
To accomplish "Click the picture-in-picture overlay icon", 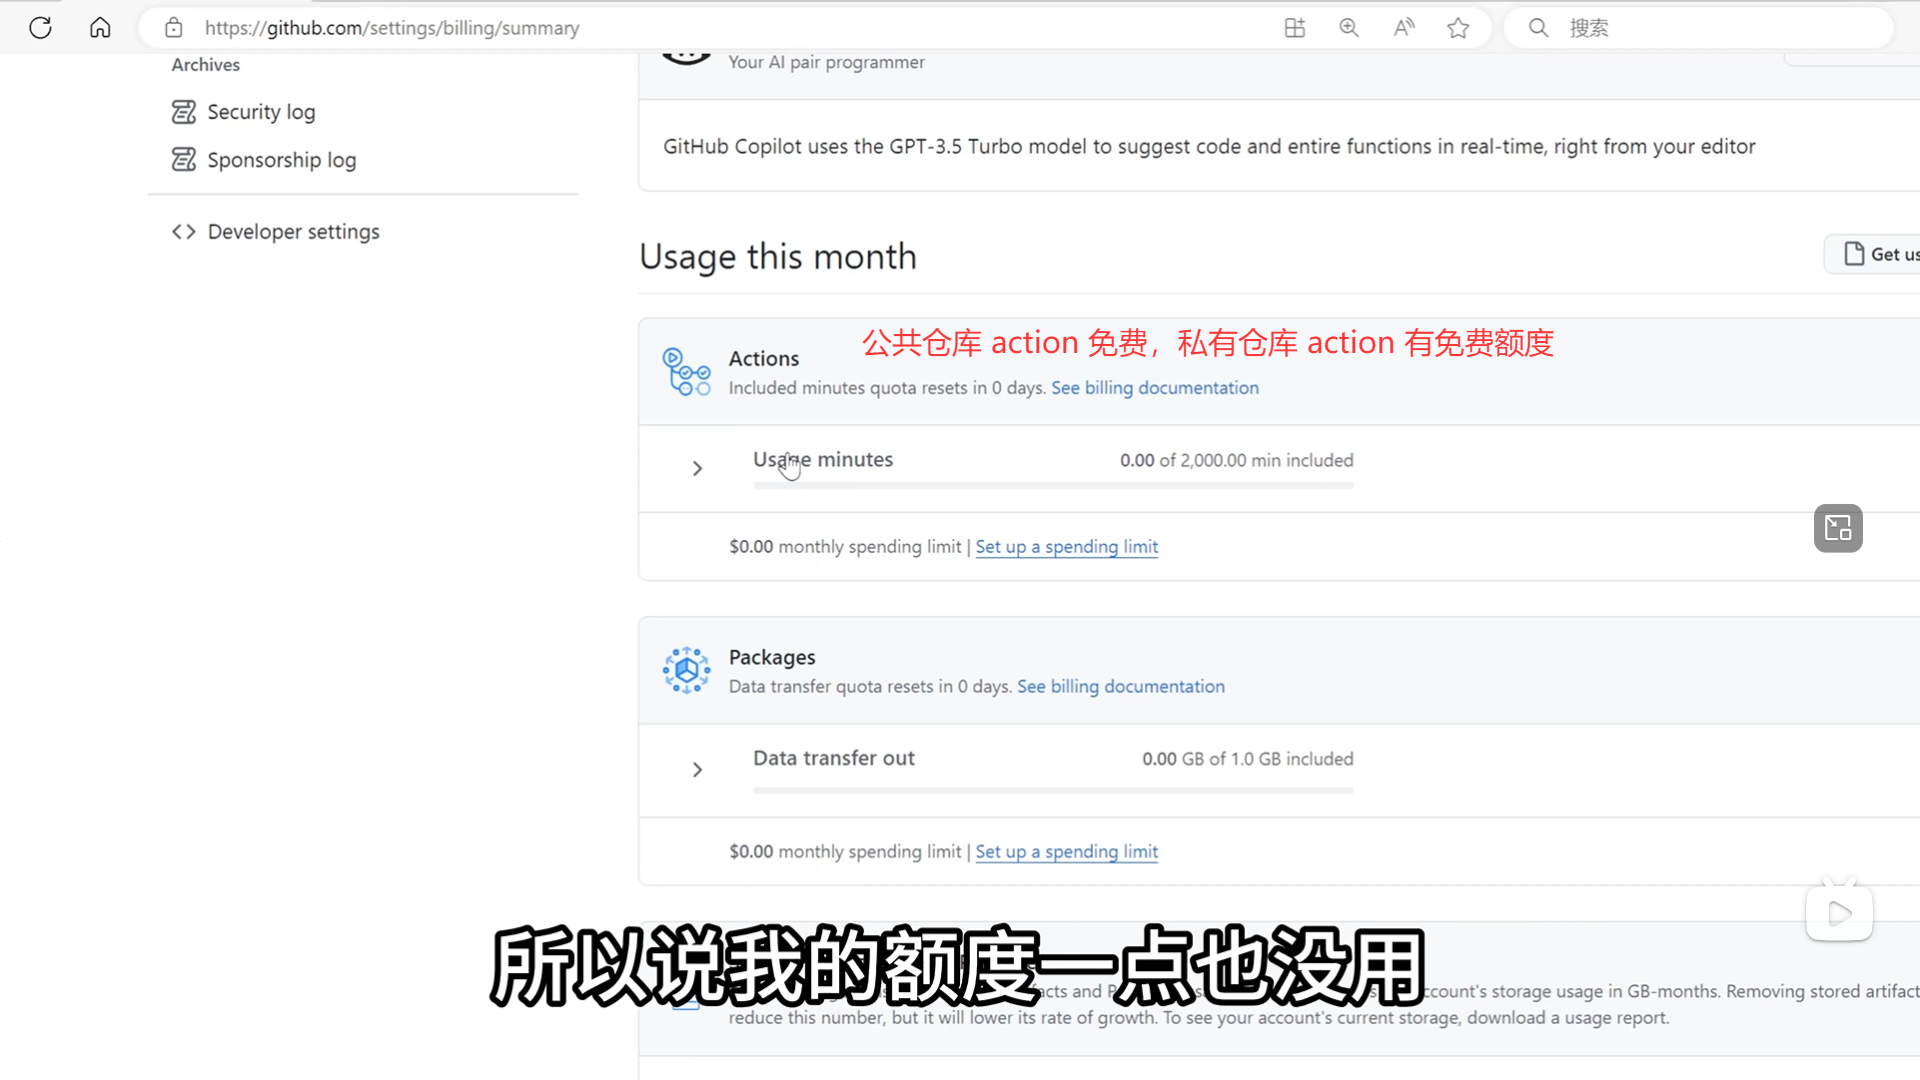I will click(1838, 528).
